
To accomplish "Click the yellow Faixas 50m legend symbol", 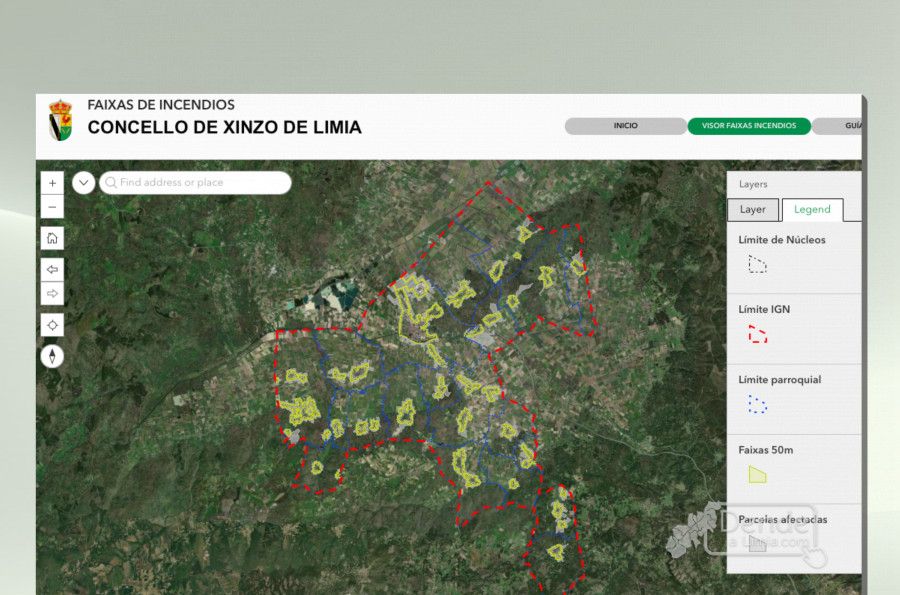I will coord(757,475).
